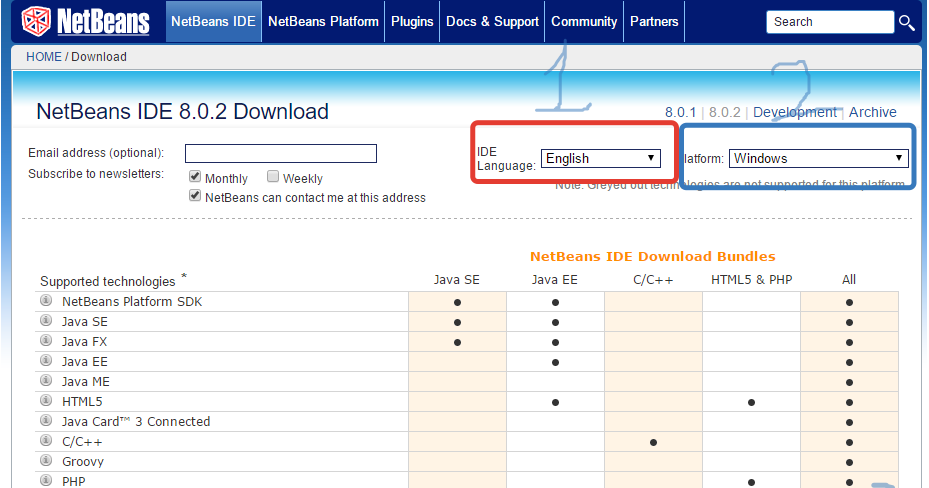The image size is (929, 488).
Task: Click the 'Supported technologies' heading
Action: [x=108, y=281]
